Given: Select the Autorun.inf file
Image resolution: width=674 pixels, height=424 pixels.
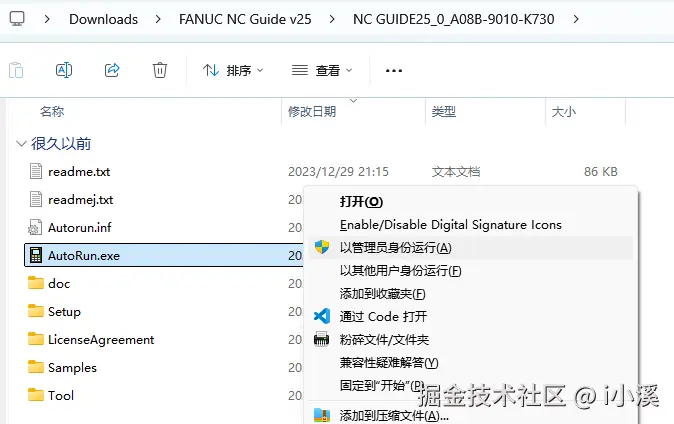Looking at the screenshot, I should pos(80,227).
